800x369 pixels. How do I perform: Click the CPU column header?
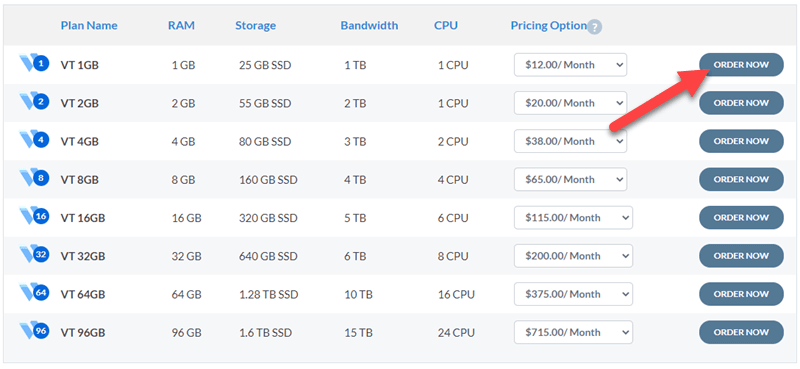[x=446, y=26]
